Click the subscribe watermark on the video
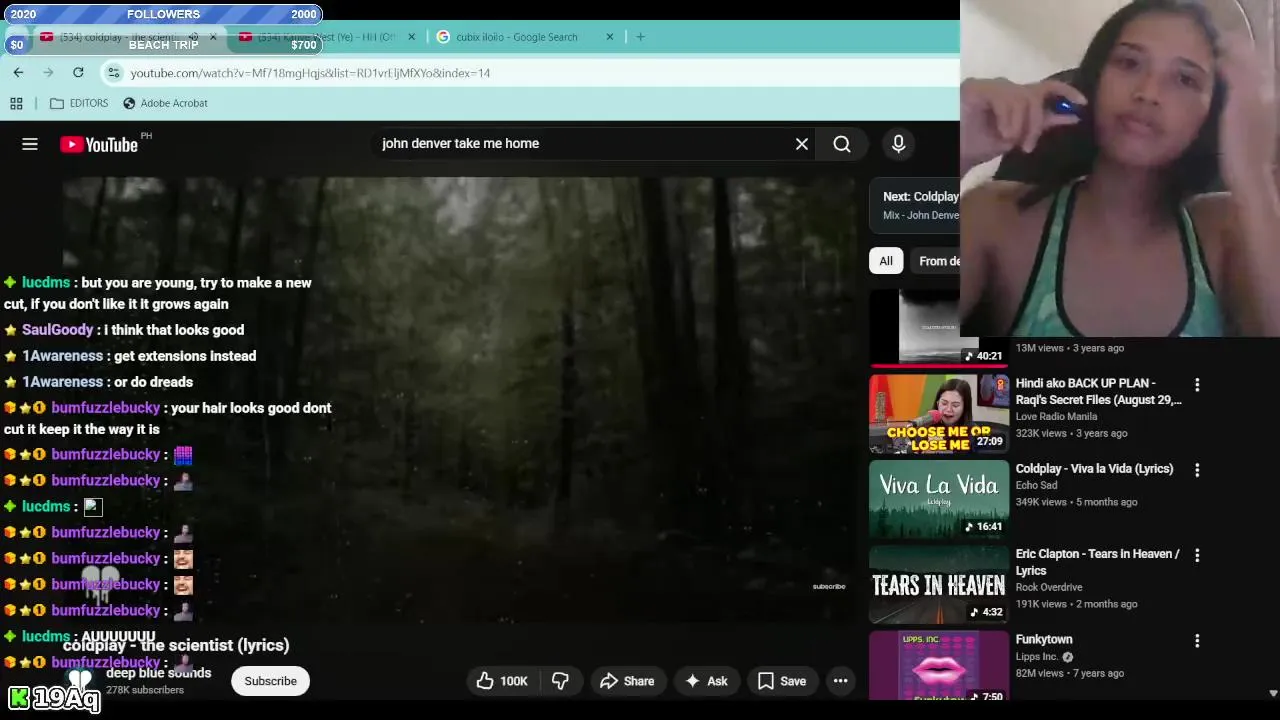Image resolution: width=1280 pixels, height=720 pixels. 829,586
